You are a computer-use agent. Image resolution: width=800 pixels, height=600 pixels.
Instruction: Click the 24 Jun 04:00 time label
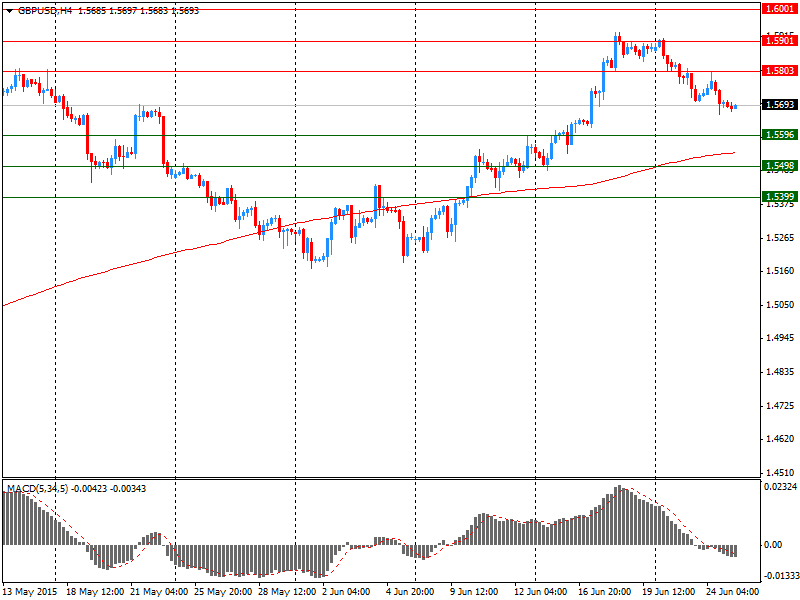coord(733,592)
